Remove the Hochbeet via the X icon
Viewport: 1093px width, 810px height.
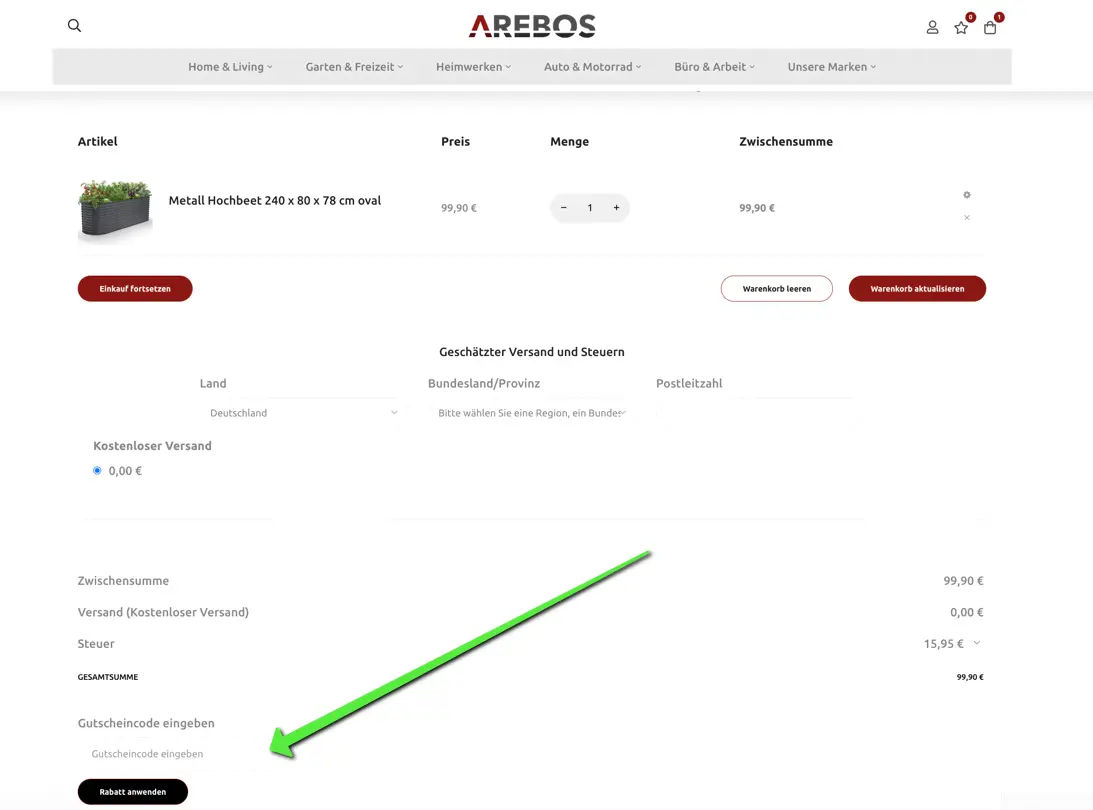pos(966,217)
